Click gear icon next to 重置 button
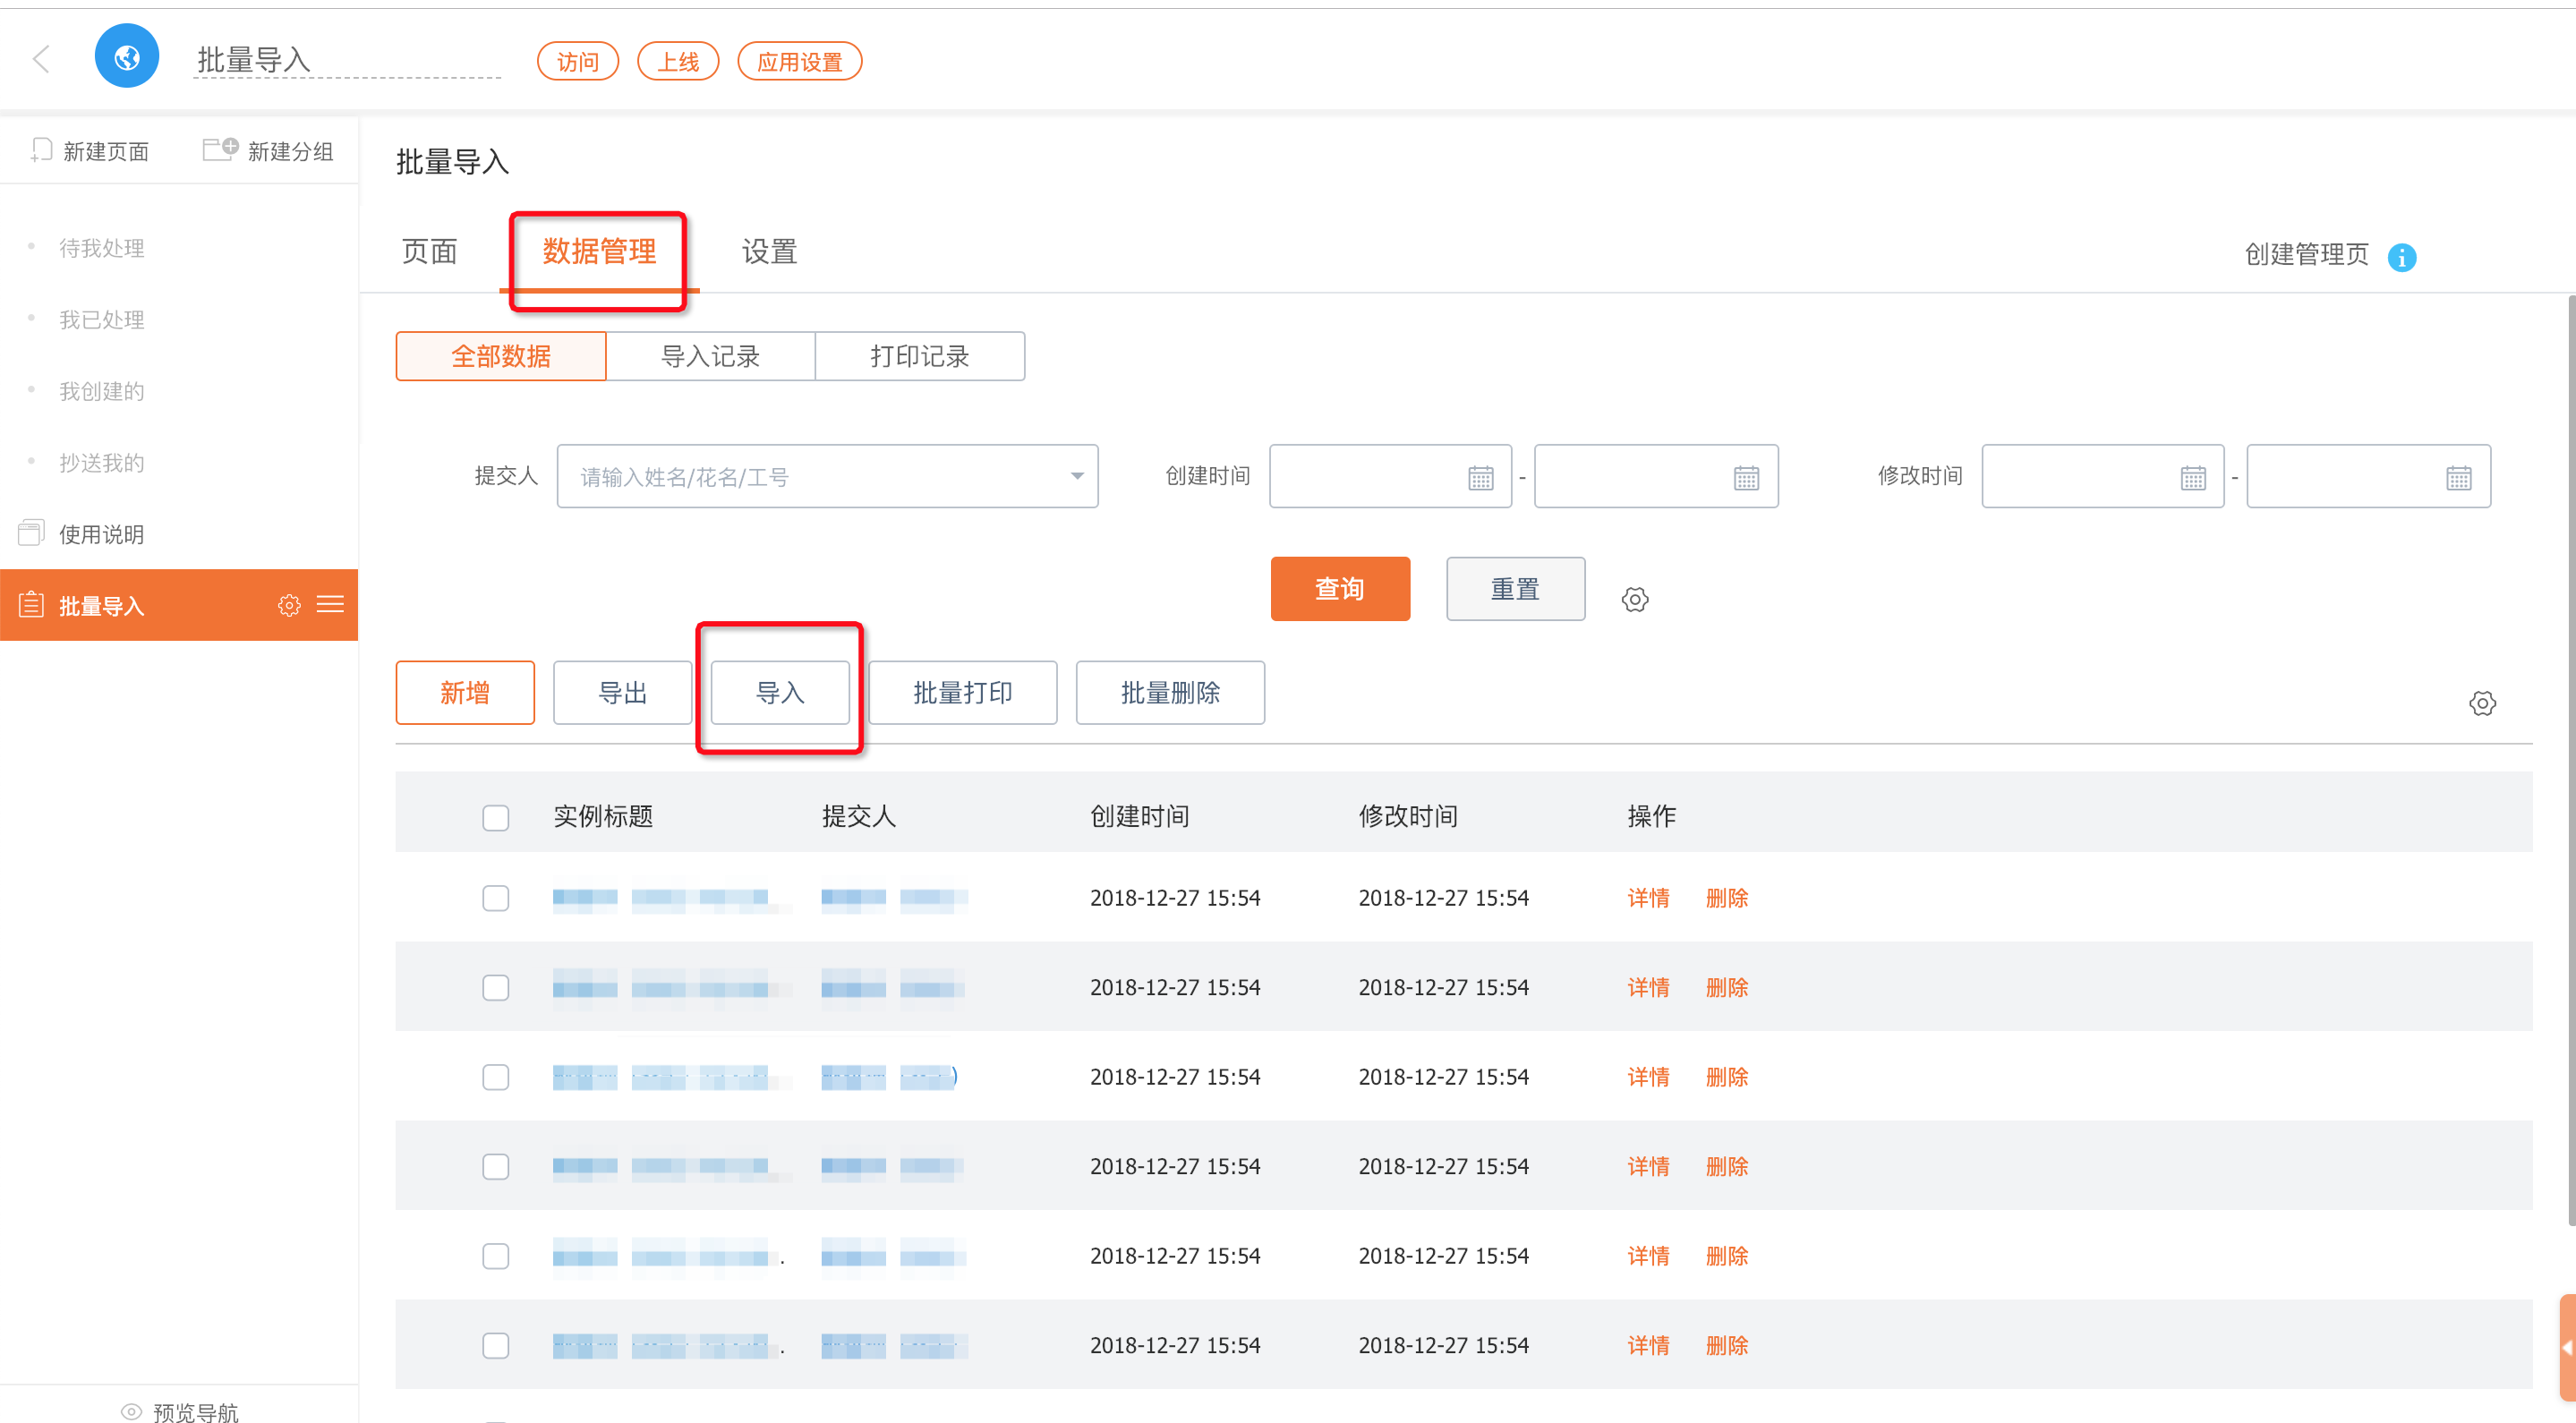Viewport: 2576px width, 1423px height. click(1634, 599)
